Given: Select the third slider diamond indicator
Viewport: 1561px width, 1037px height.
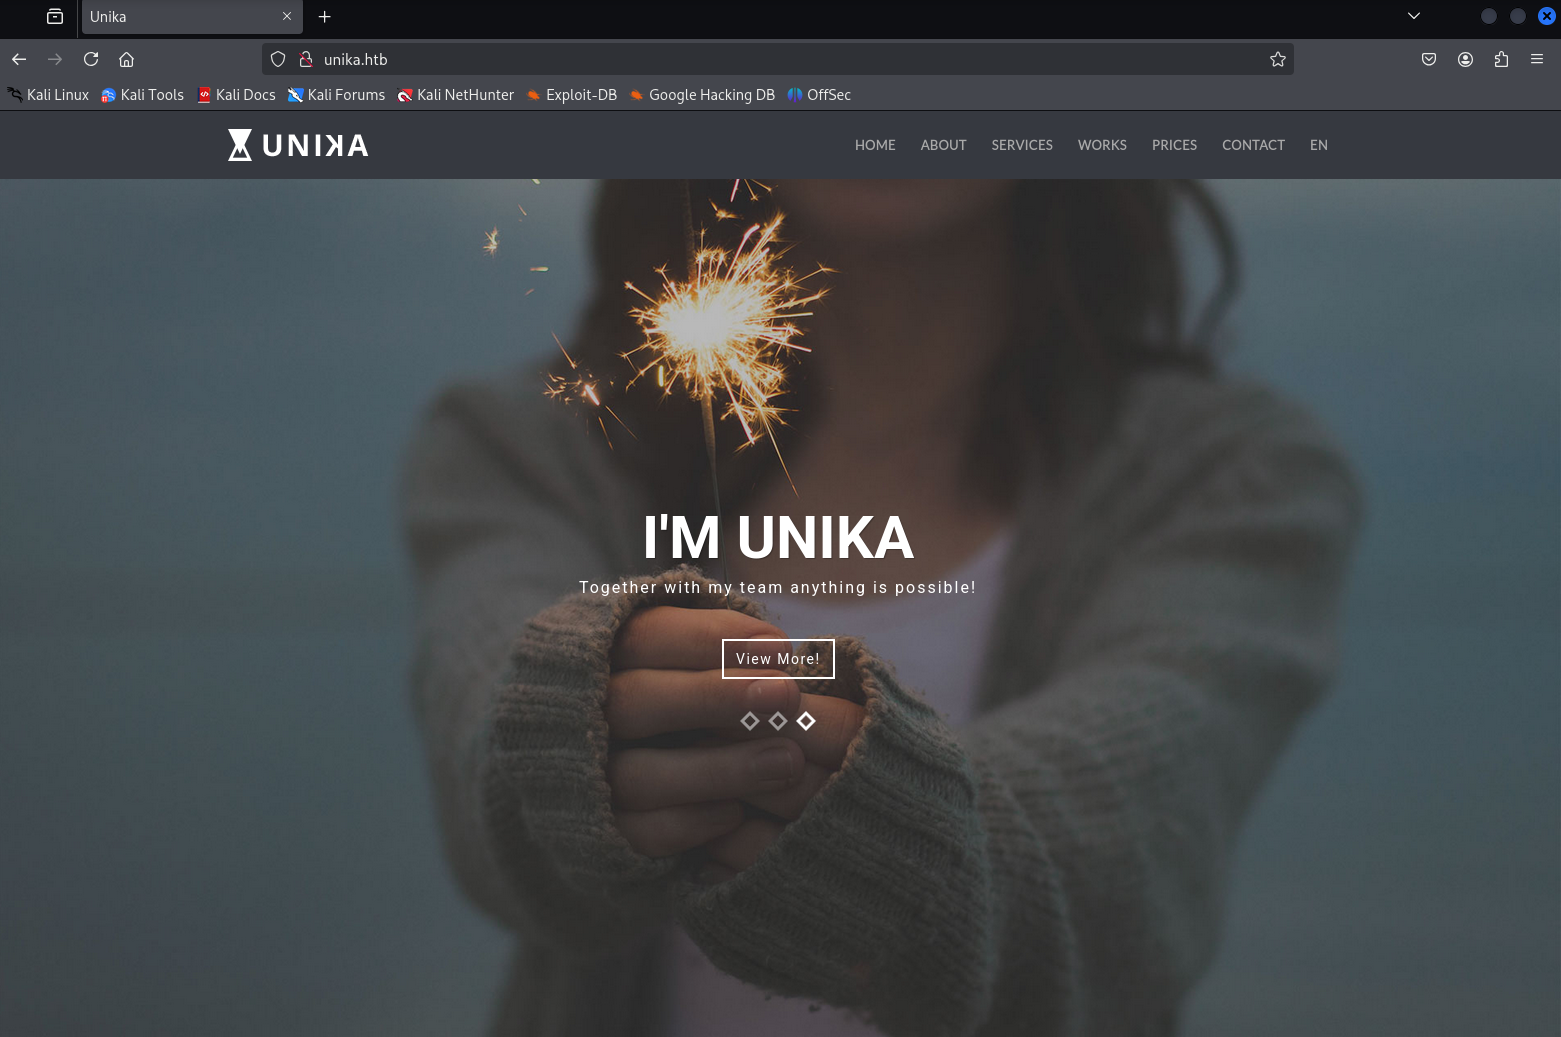Looking at the screenshot, I should point(806,721).
